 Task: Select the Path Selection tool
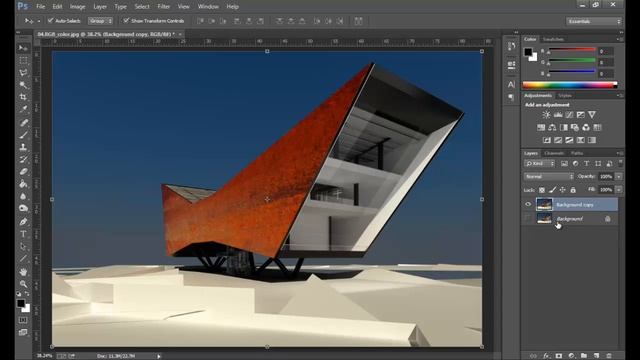[23, 246]
